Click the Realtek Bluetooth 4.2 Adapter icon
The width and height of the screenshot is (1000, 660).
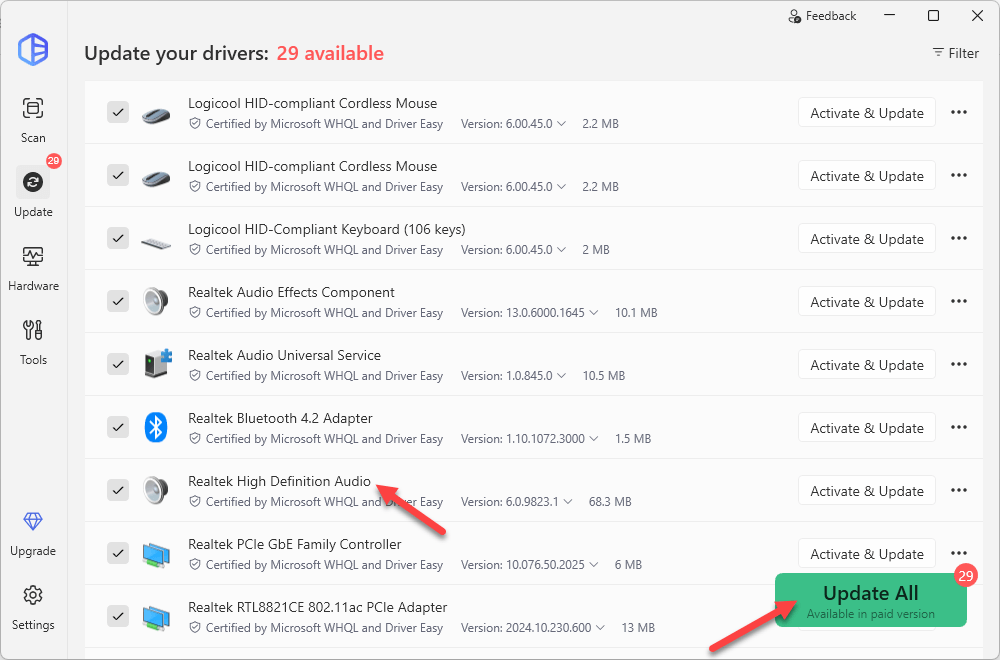155,428
